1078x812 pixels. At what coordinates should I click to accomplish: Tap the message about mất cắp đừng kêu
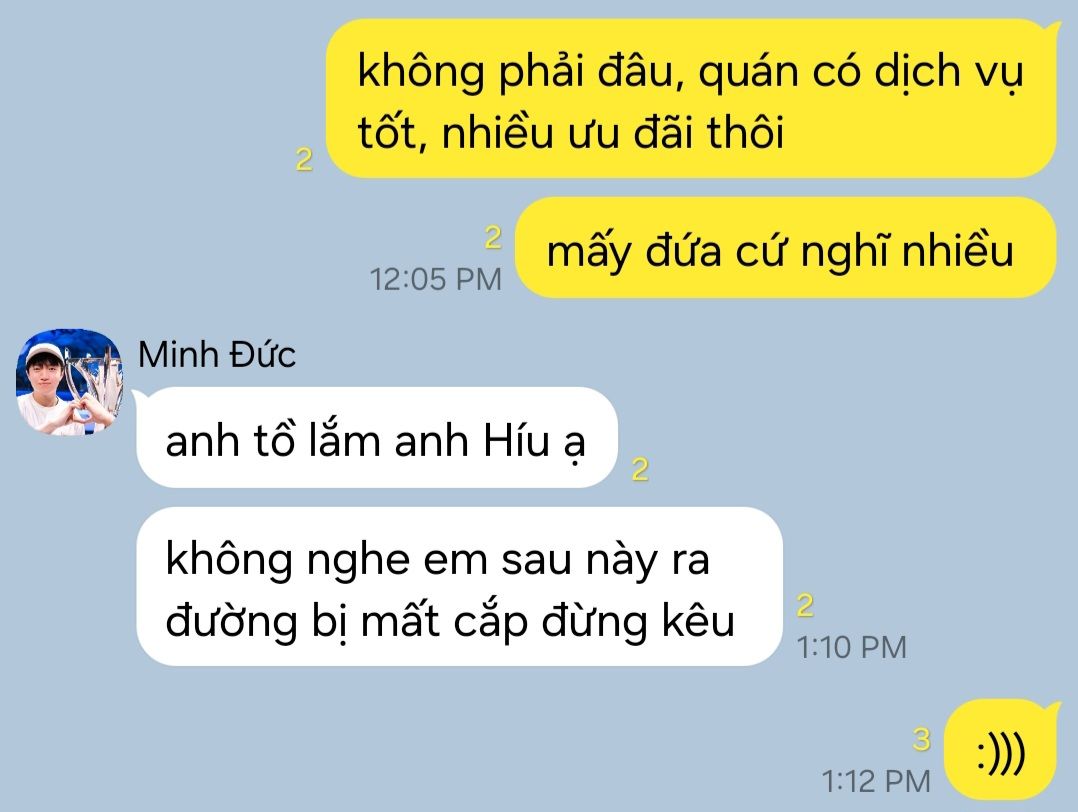tap(459, 586)
